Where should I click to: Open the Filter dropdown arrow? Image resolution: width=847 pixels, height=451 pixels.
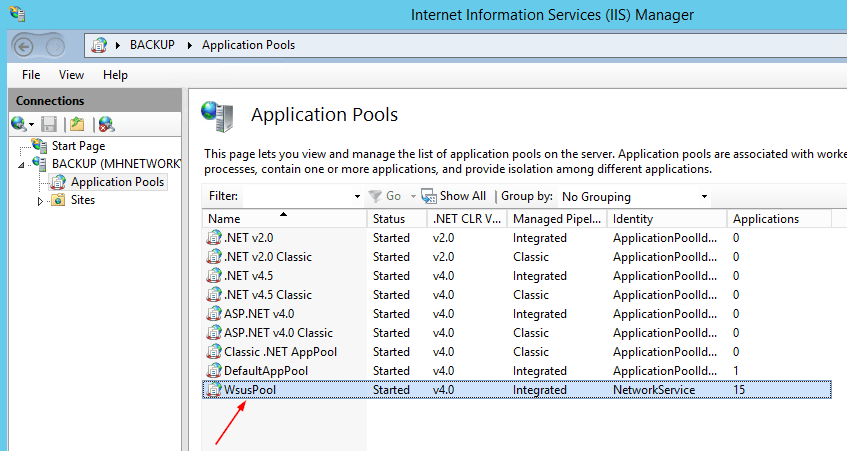click(x=357, y=197)
